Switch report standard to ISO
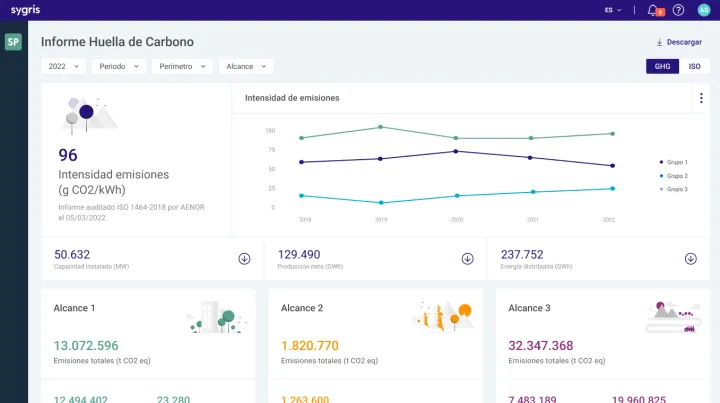The width and height of the screenshot is (720, 403). [694, 66]
